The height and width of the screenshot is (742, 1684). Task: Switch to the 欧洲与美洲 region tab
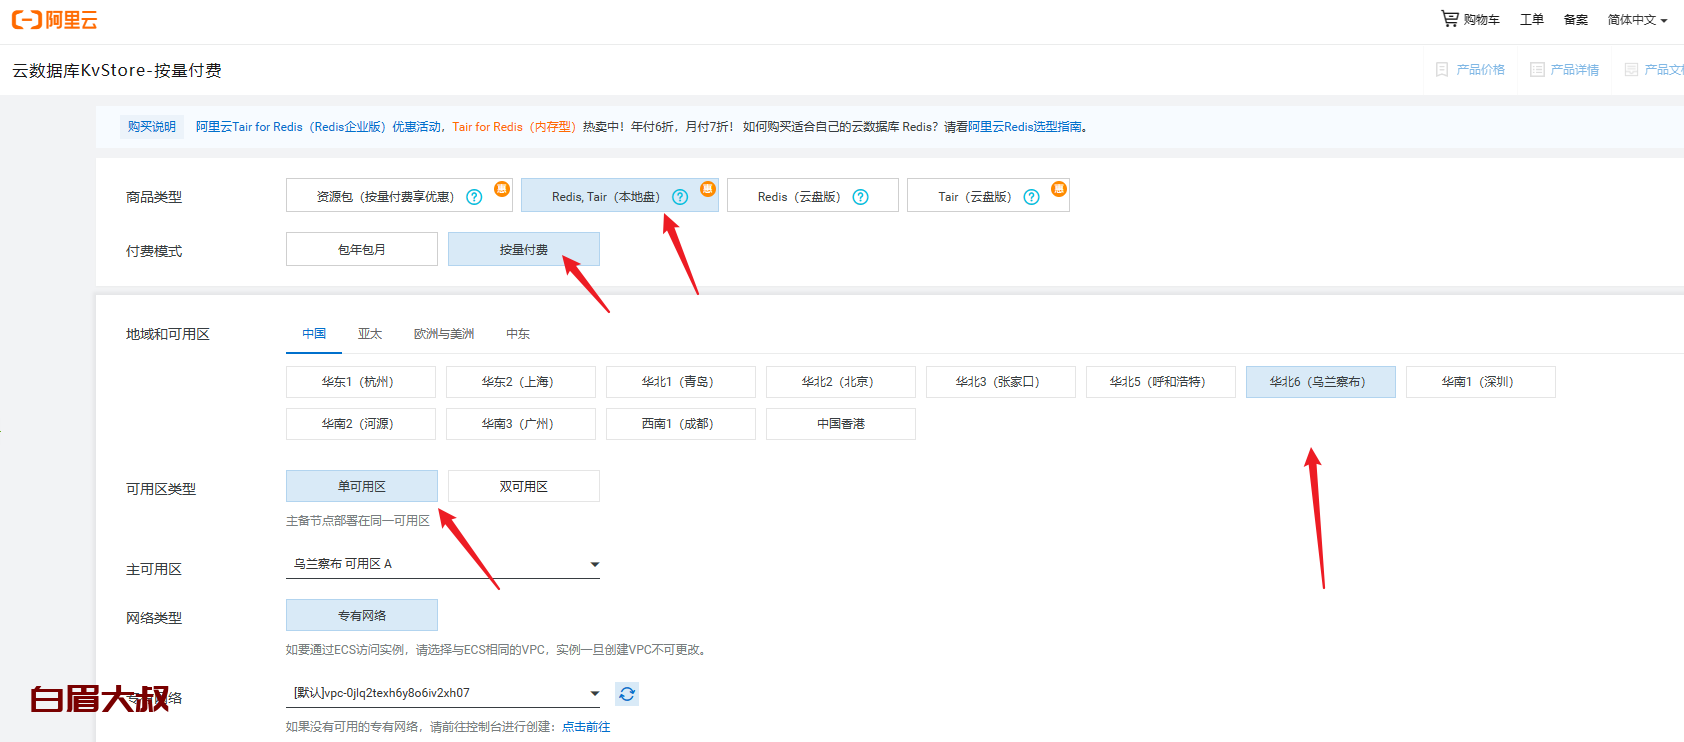coord(444,334)
